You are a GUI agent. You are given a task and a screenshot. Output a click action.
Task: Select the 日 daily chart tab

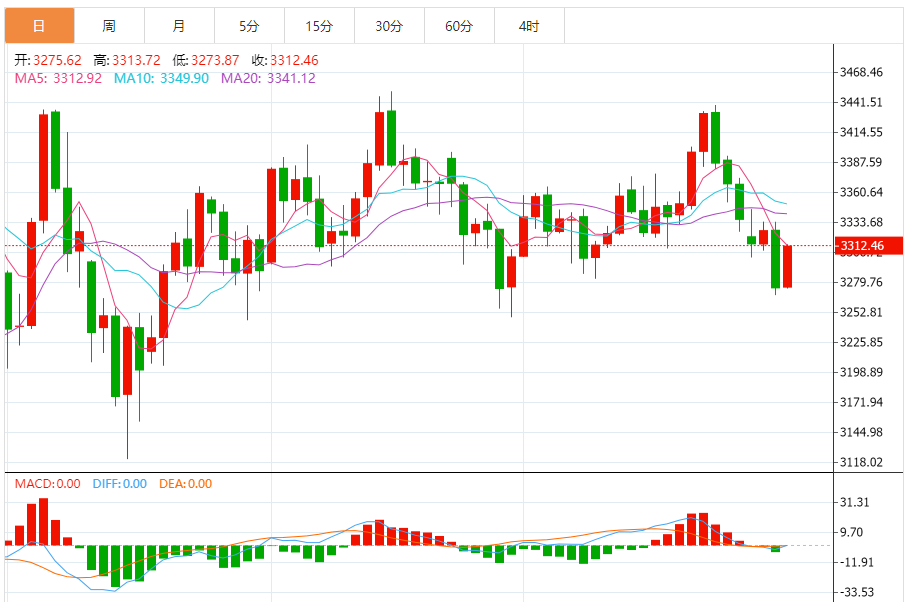click(x=39, y=26)
